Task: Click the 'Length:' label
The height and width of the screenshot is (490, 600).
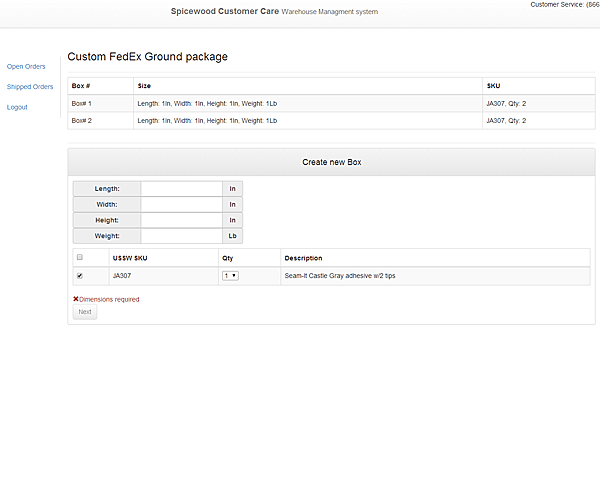Action: click(107, 189)
